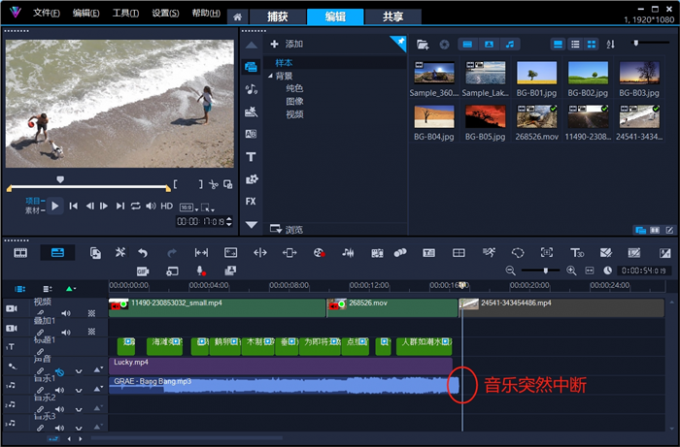
Task: Switch library to list view
Action: click(x=575, y=44)
